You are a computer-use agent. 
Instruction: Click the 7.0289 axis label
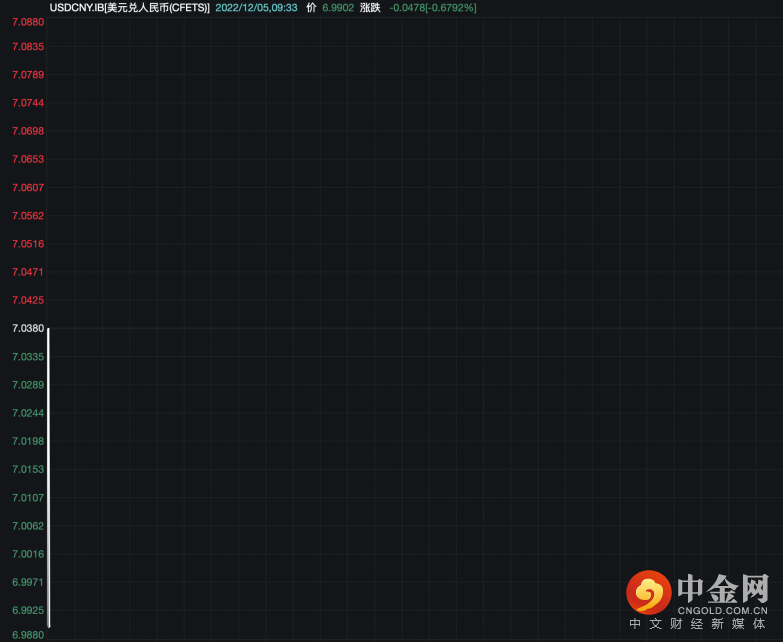28,385
